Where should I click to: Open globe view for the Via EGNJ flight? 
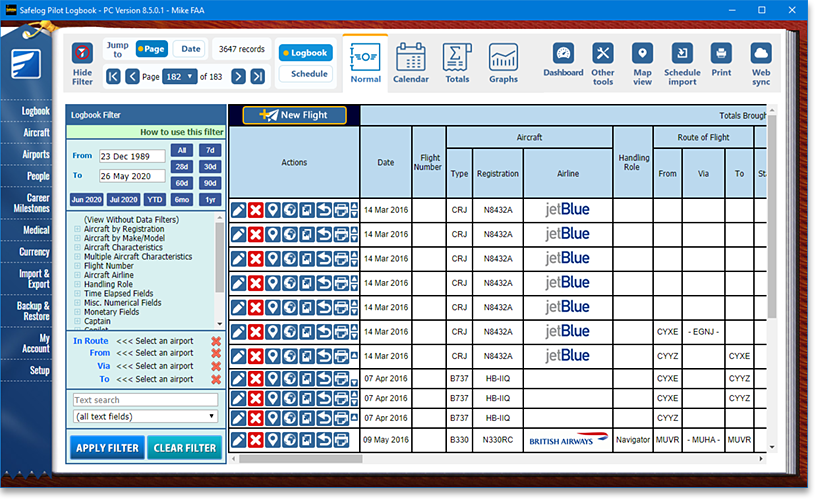click(290, 332)
